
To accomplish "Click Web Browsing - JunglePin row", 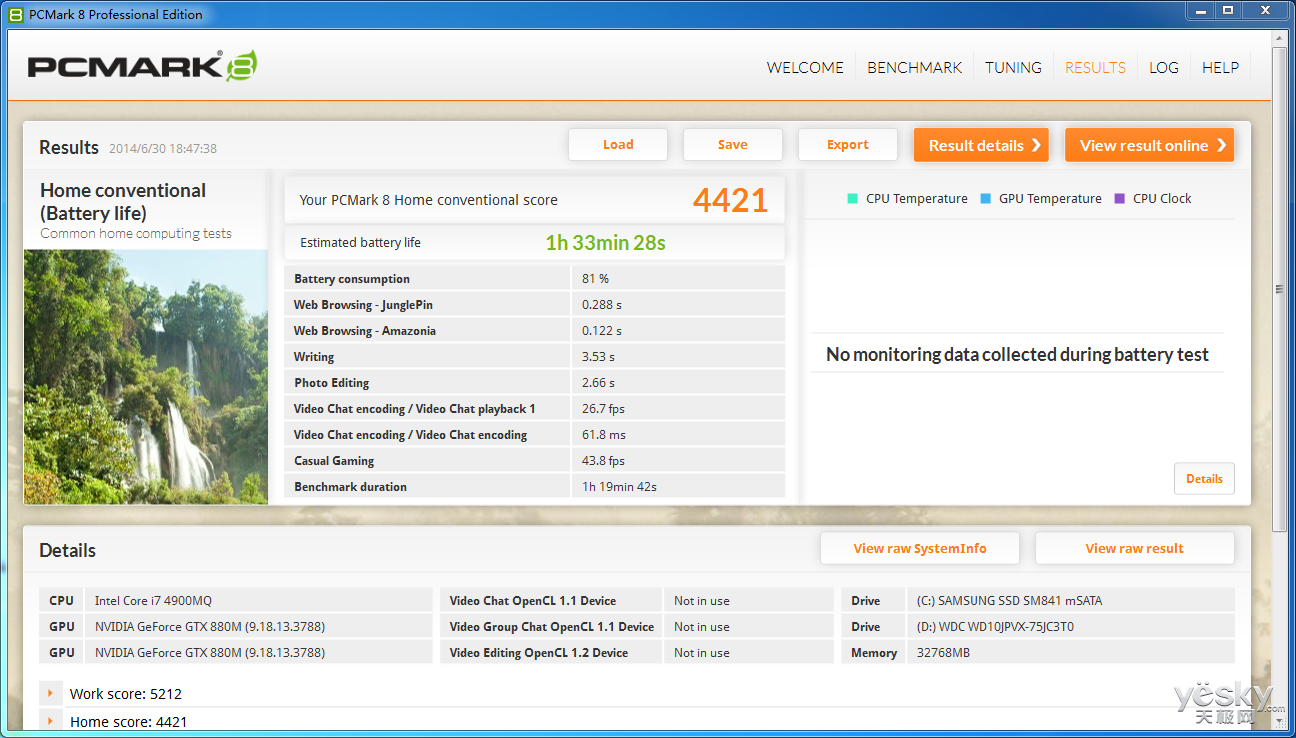I will [535, 304].
